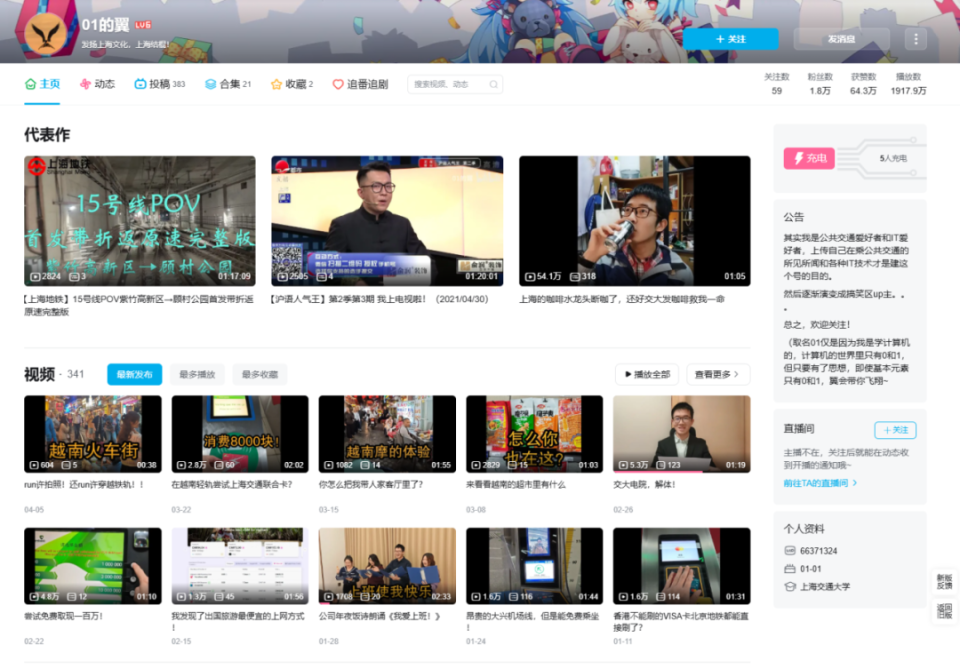Switch sorting to 最多收藏

click(259, 375)
